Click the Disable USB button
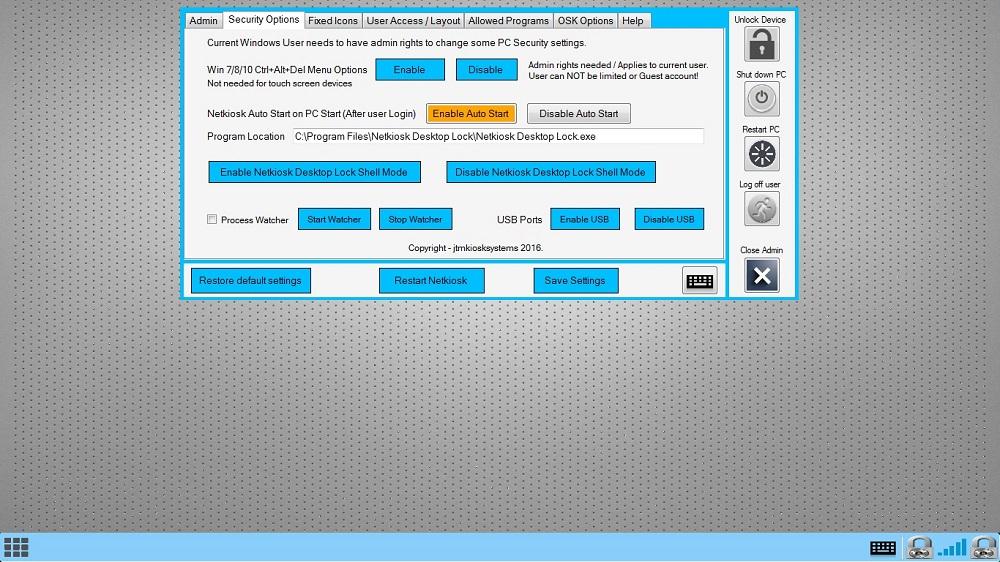 click(x=669, y=219)
